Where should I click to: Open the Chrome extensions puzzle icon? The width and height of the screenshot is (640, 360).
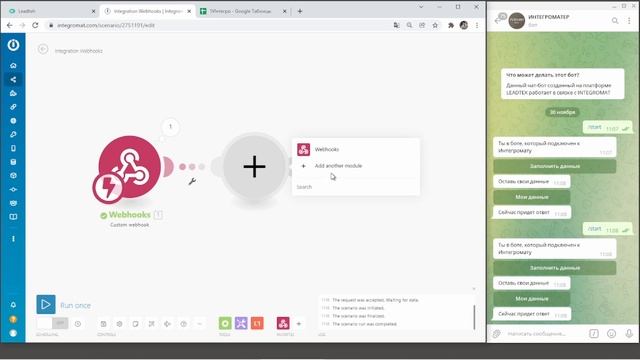[451, 25]
